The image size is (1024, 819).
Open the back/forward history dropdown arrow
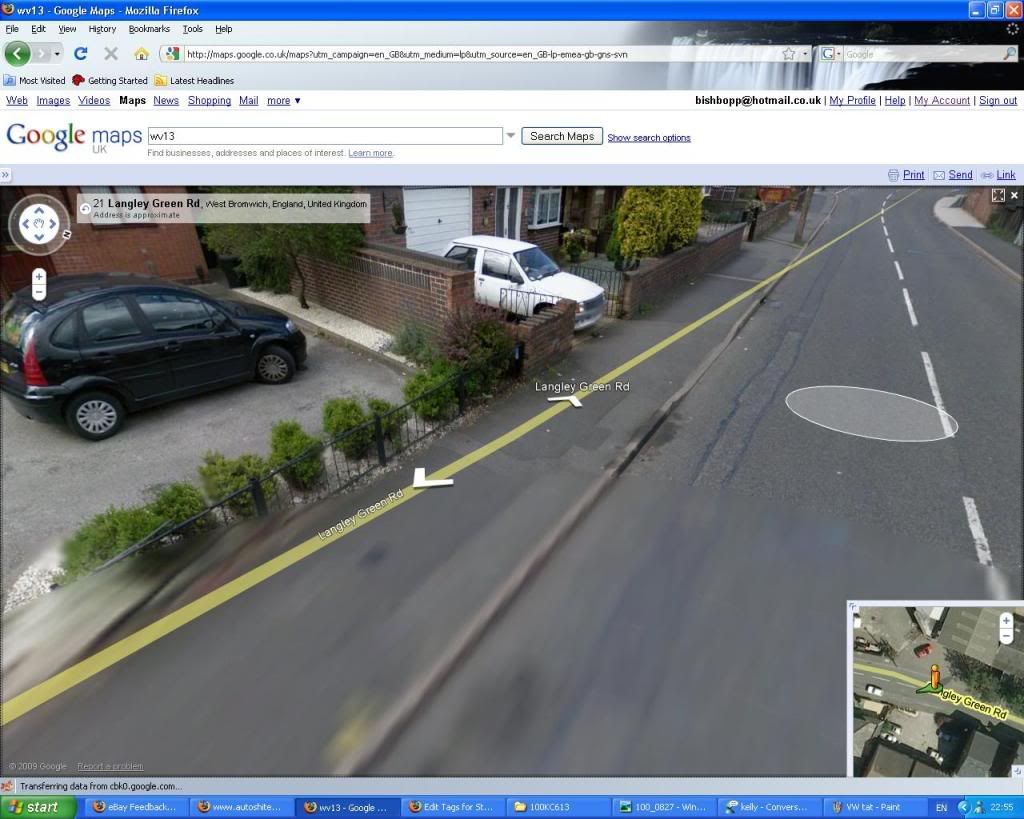point(57,54)
